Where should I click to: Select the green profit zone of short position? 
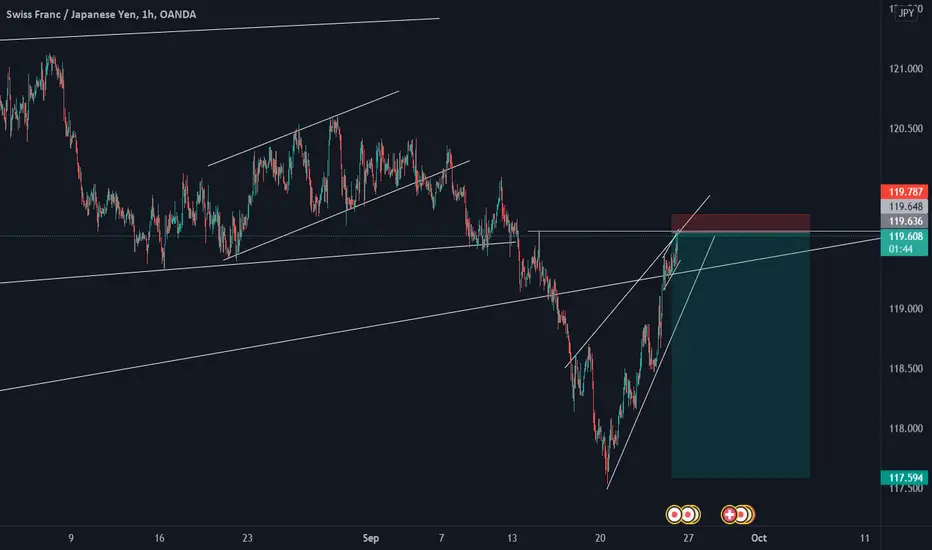(741, 356)
